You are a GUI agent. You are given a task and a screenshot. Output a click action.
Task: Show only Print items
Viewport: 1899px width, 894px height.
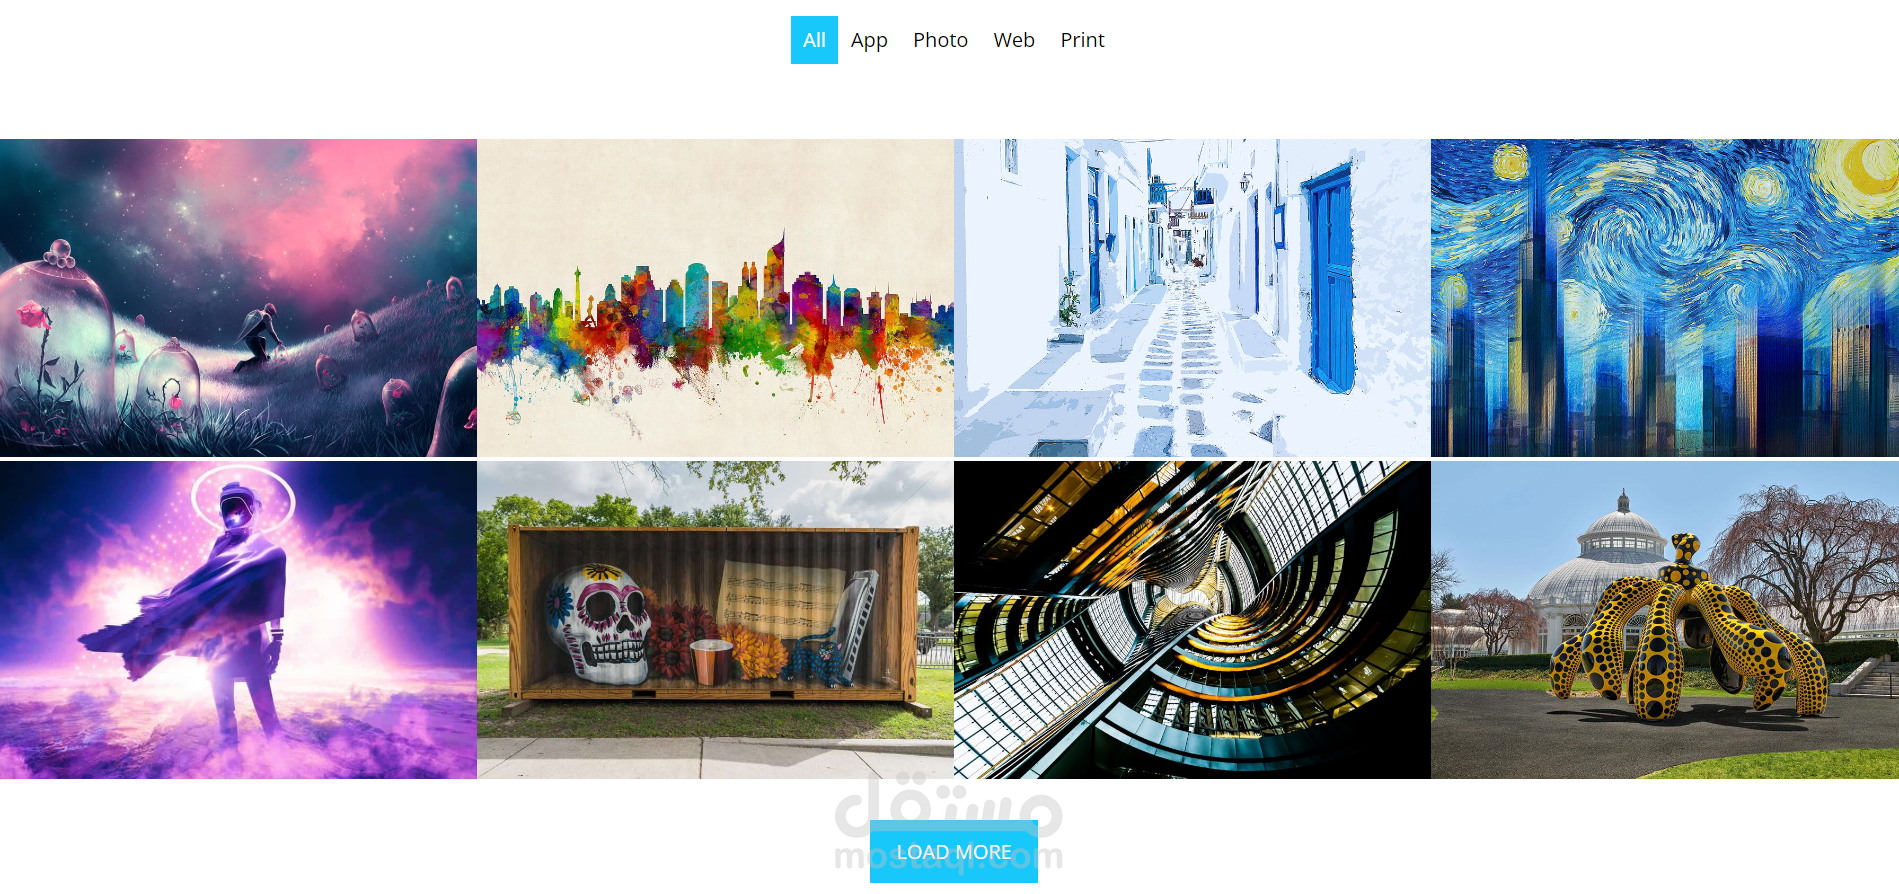(x=1082, y=40)
